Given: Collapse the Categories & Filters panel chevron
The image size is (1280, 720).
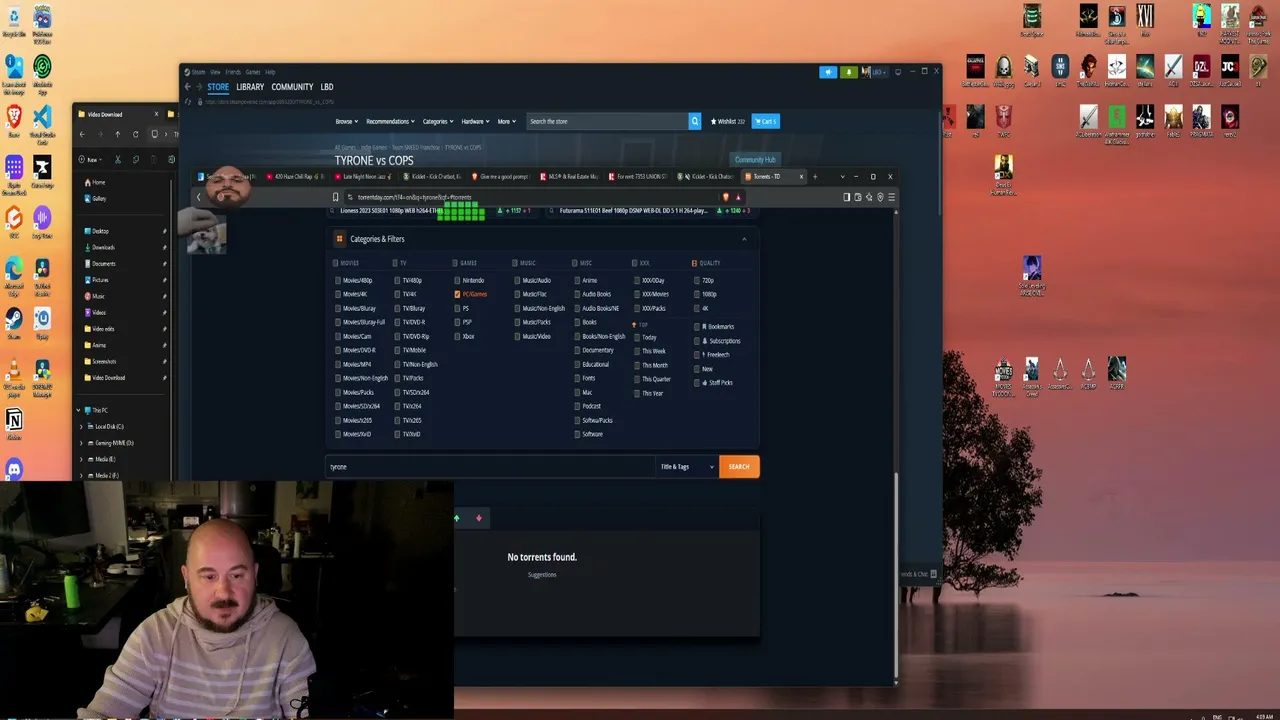Looking at the screenshot, I should pos(744,239).
